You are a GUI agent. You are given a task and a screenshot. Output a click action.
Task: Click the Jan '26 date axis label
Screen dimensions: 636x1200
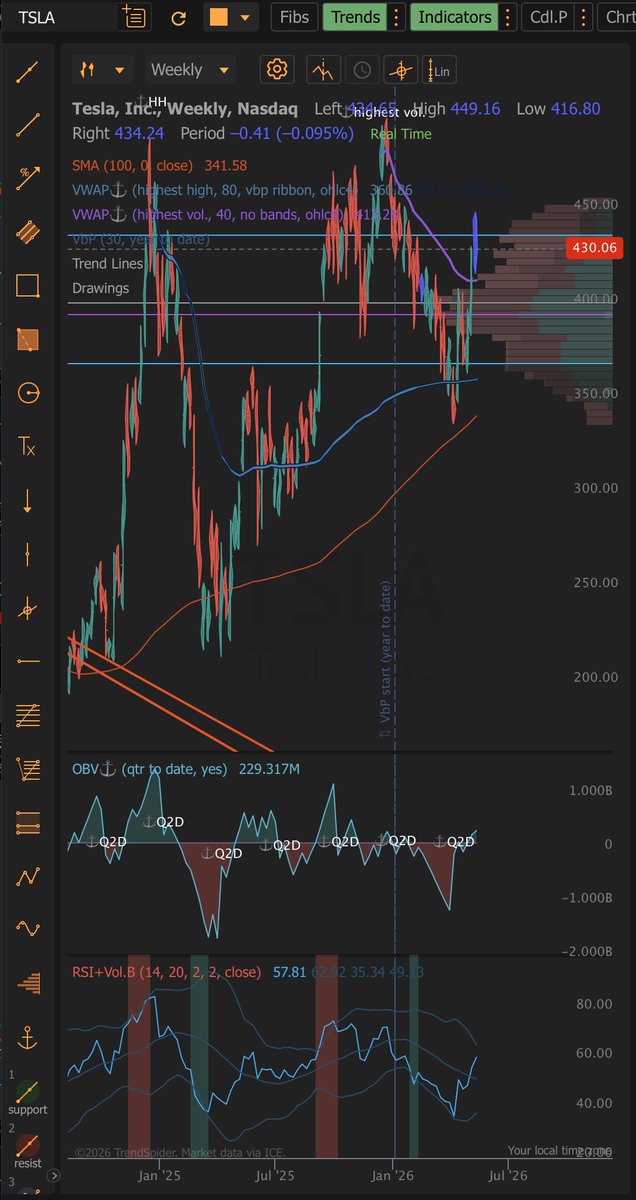click(394, 1178)
